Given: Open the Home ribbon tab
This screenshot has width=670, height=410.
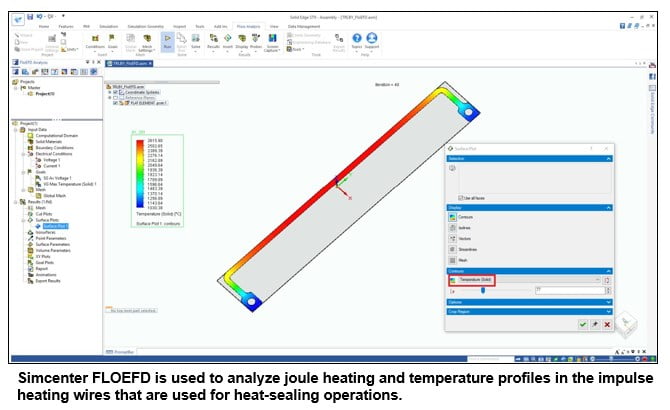Looking at the screenshot, I should pos(44,26).
